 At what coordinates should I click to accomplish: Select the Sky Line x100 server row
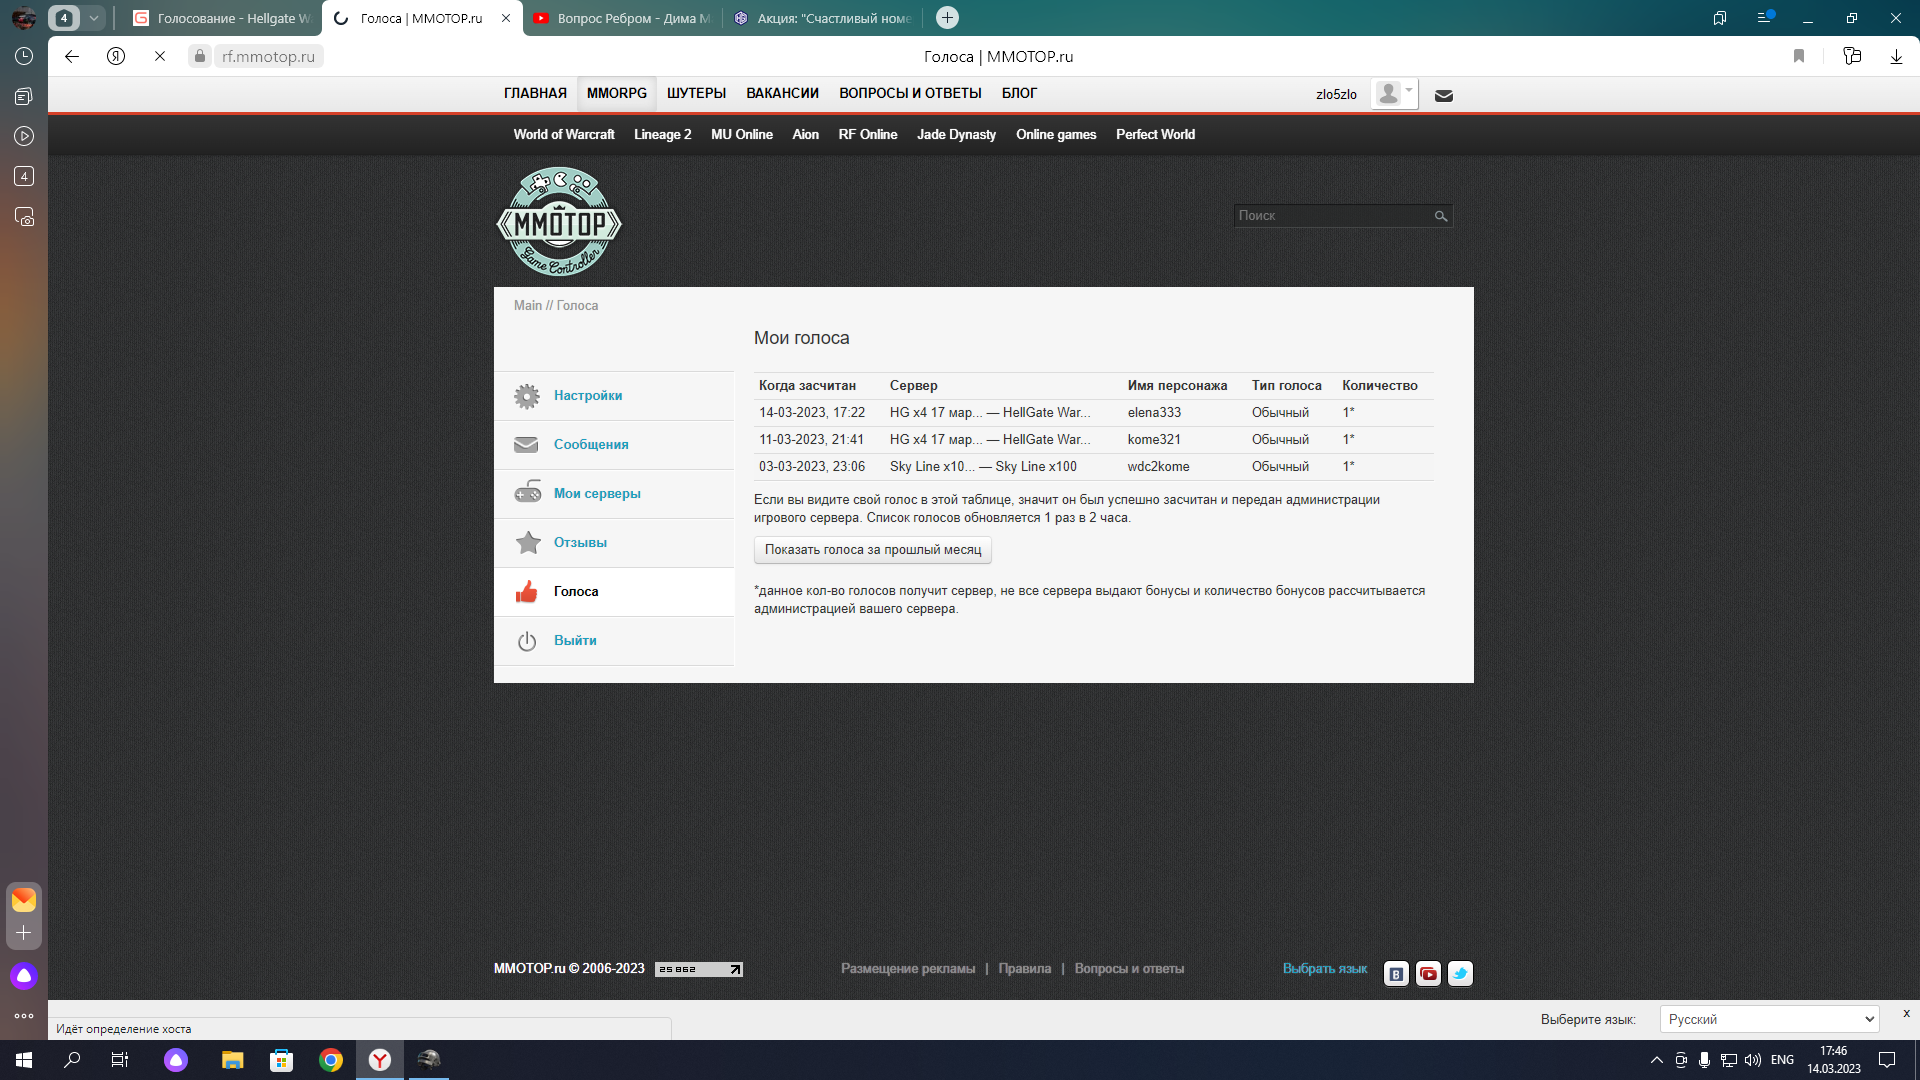tap(1093, 467)
